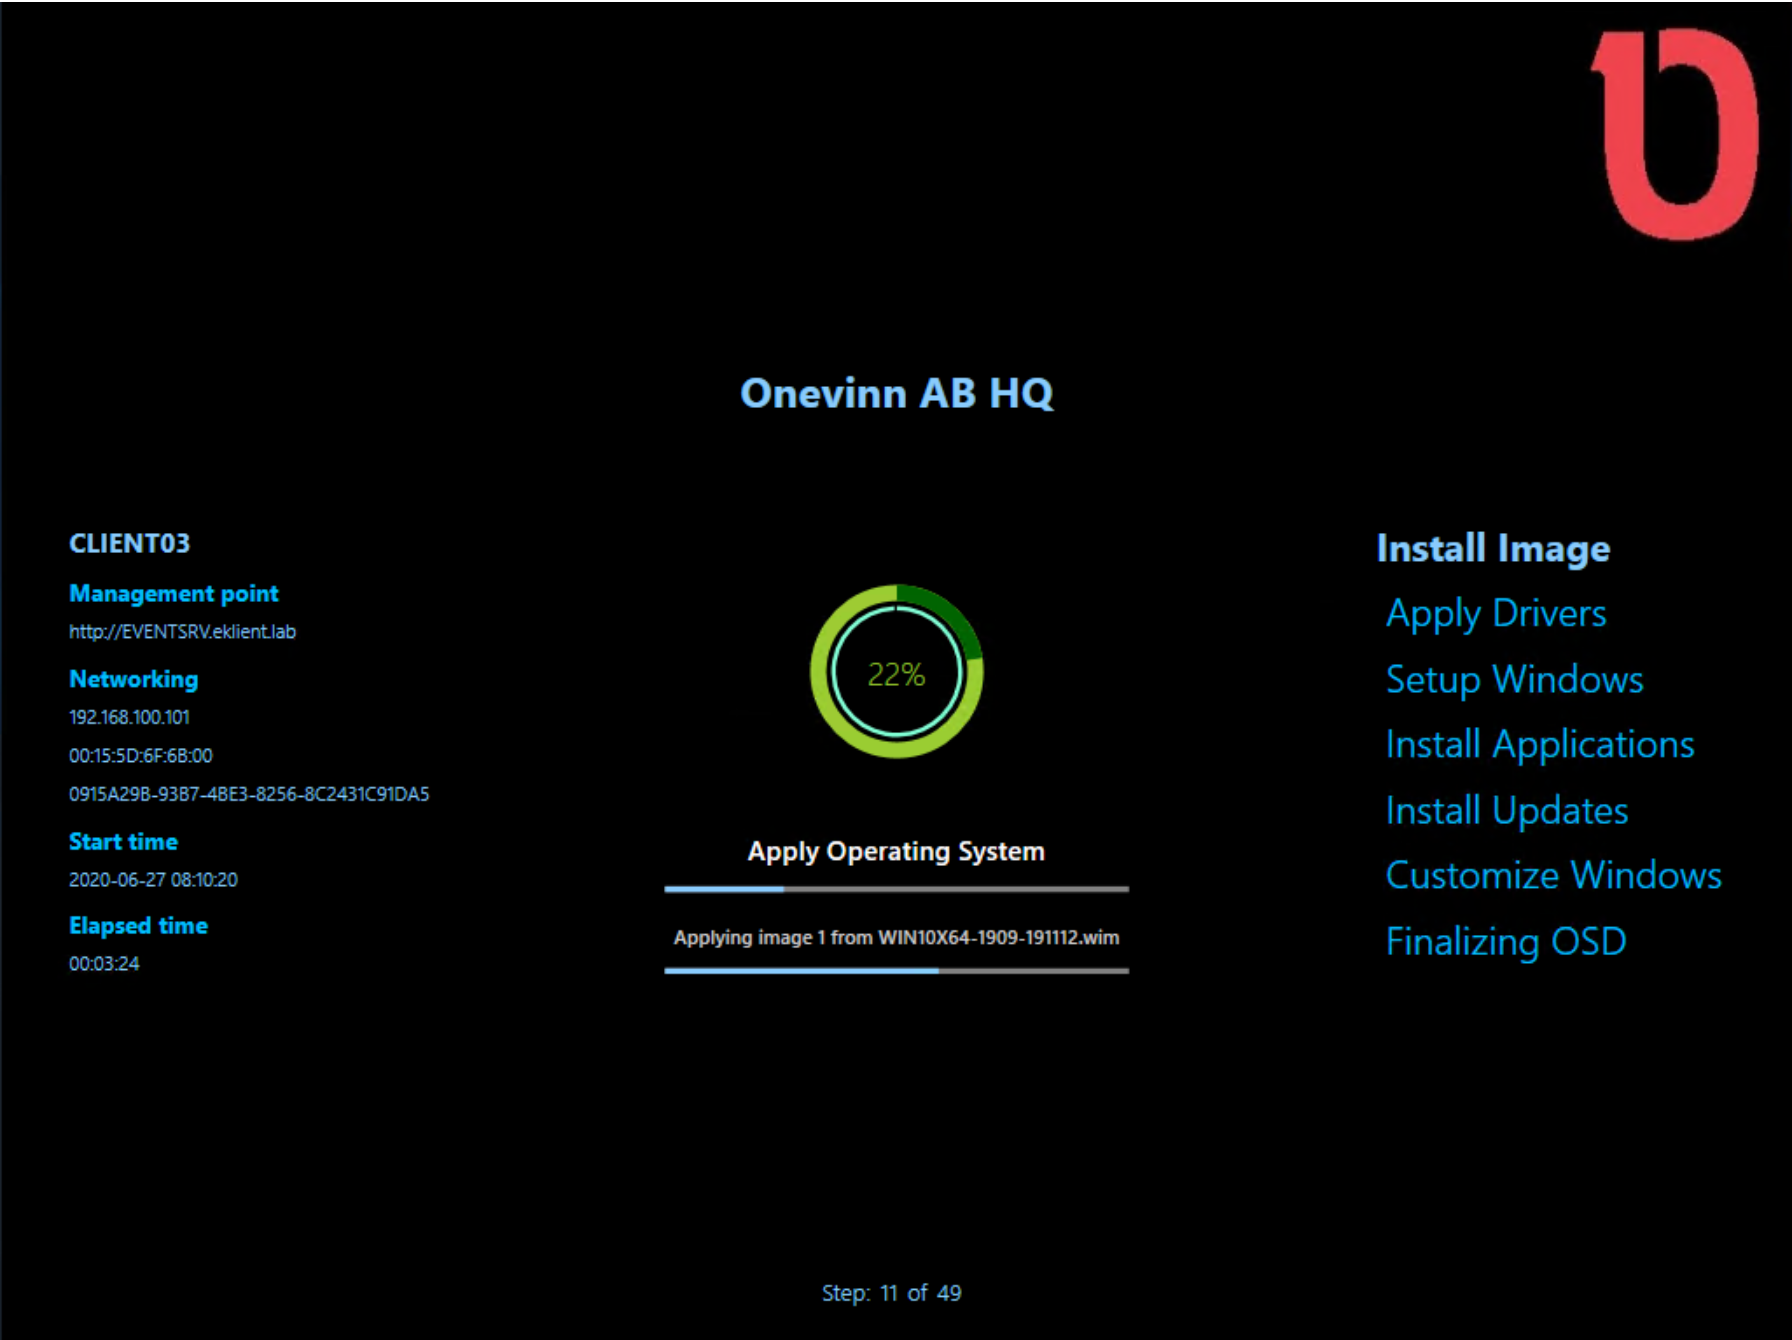
Task: Click the 'Management point' heading
Action: [x=174, y=594]
